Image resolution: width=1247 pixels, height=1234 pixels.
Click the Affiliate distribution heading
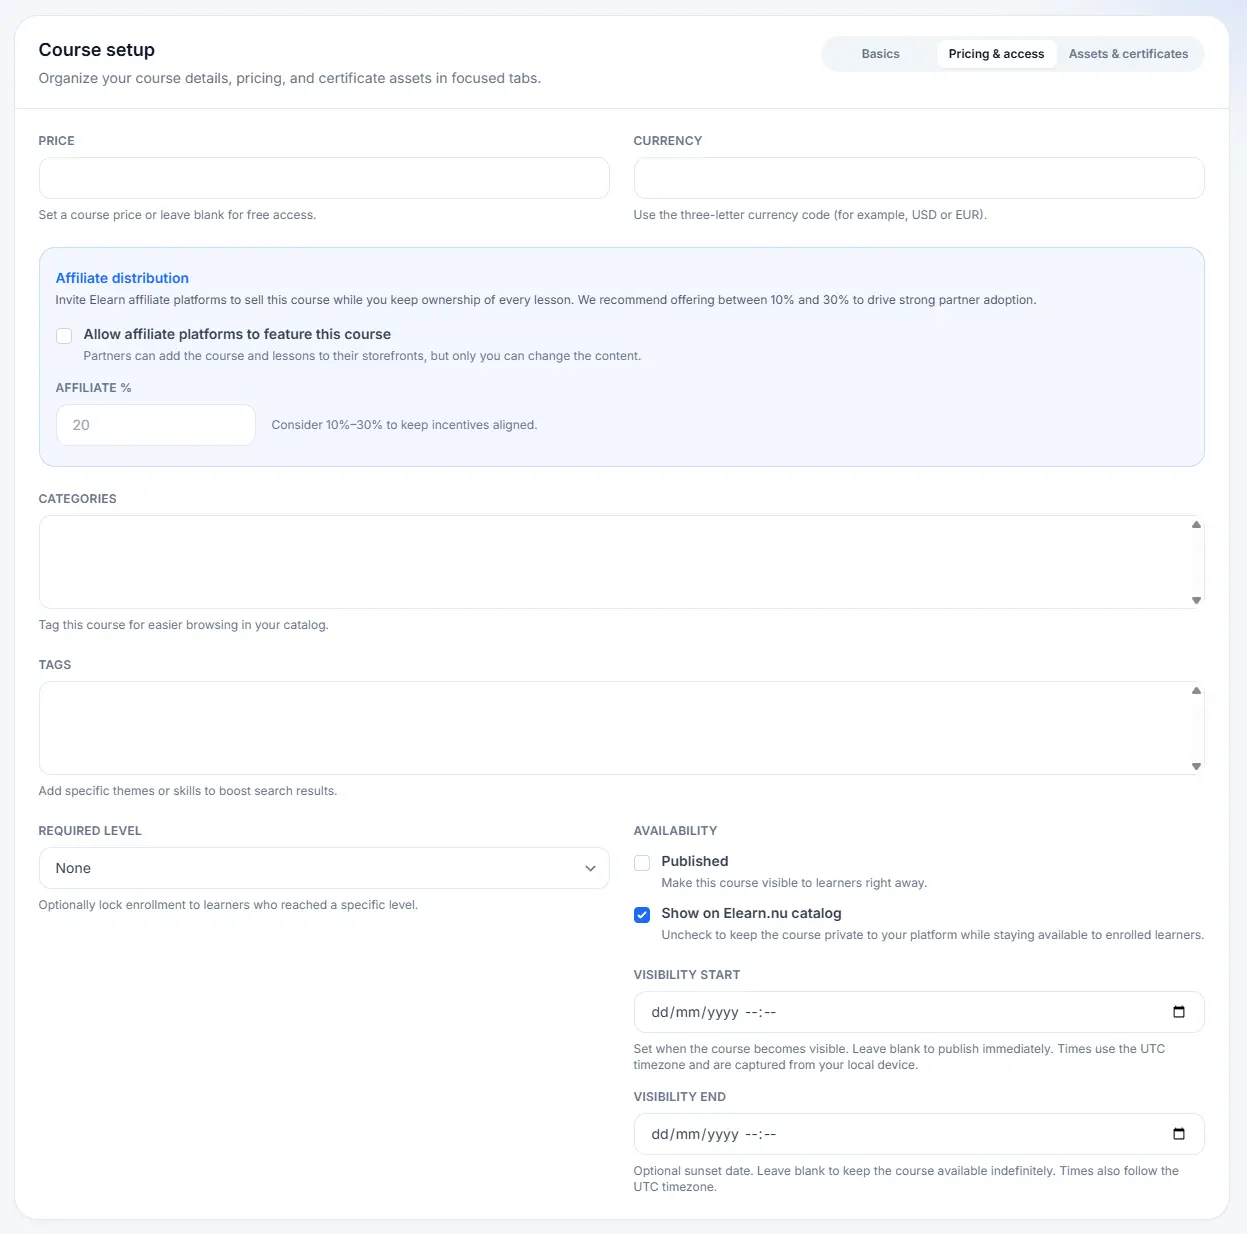click(122, 278)
